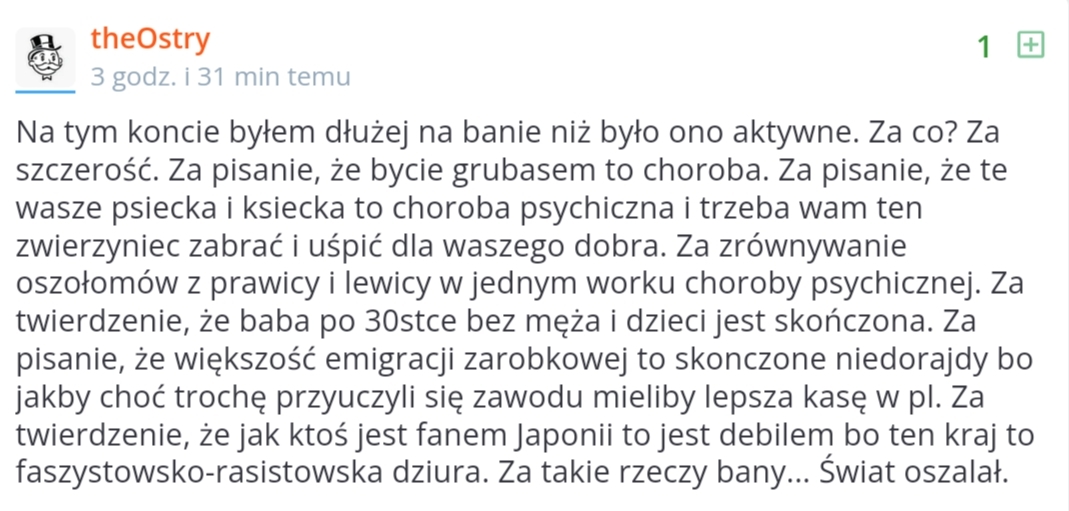Open the comment permalink timestamp '3 godz. i 31 min temu'

coord(220,77)
